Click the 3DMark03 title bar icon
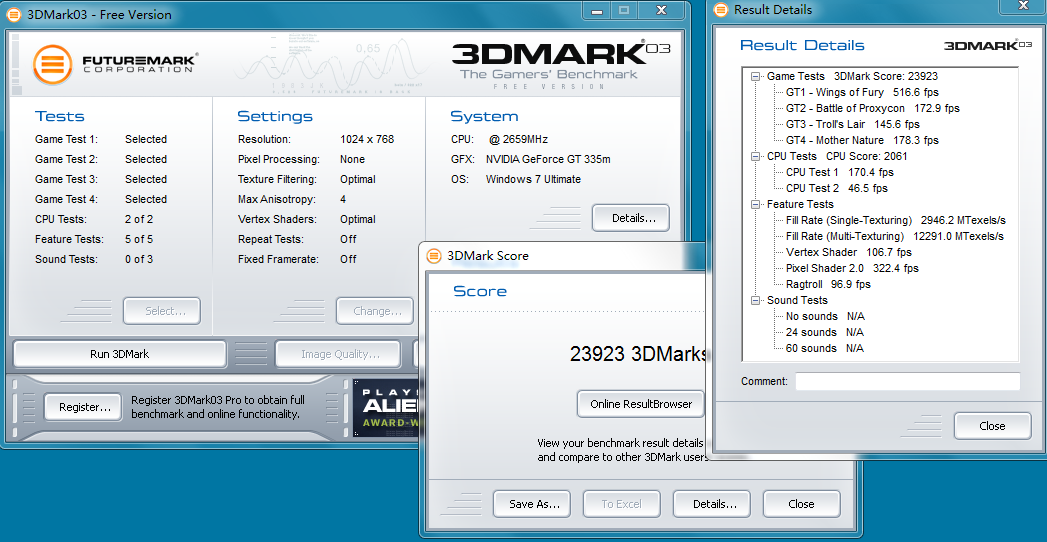The image size is (1047, 542). click(14, 15)
